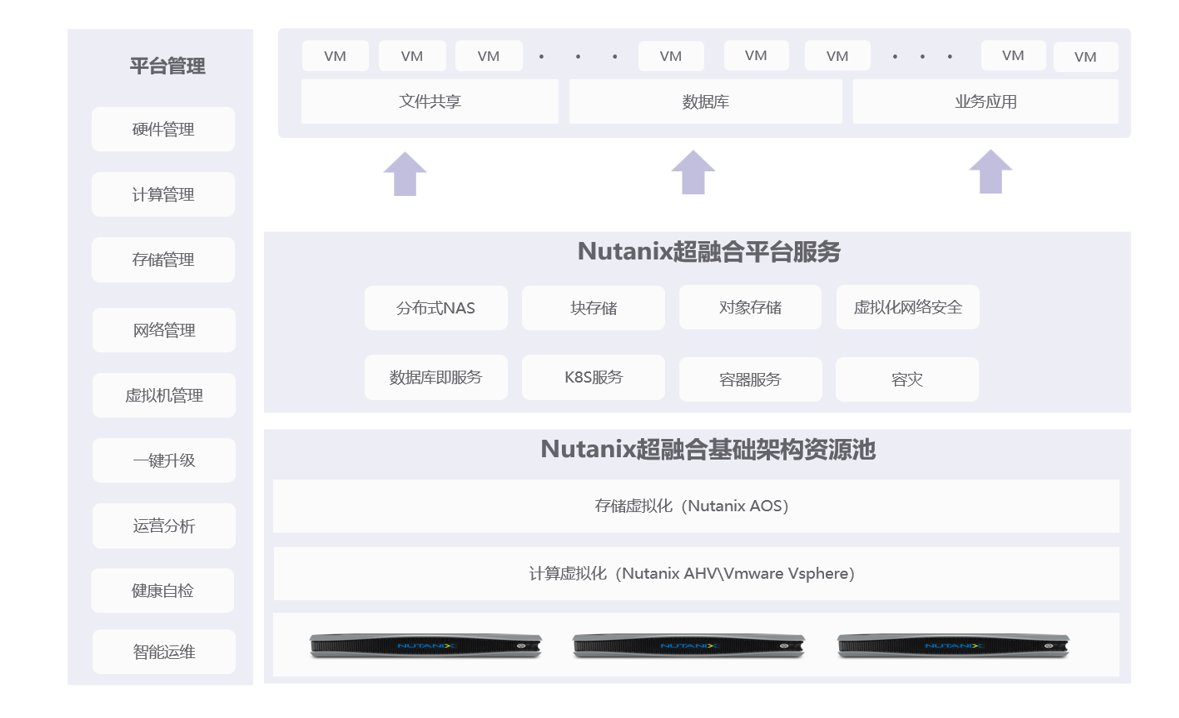Click the 块存储 service box
1179x718 pixels.
click(593, 307)
